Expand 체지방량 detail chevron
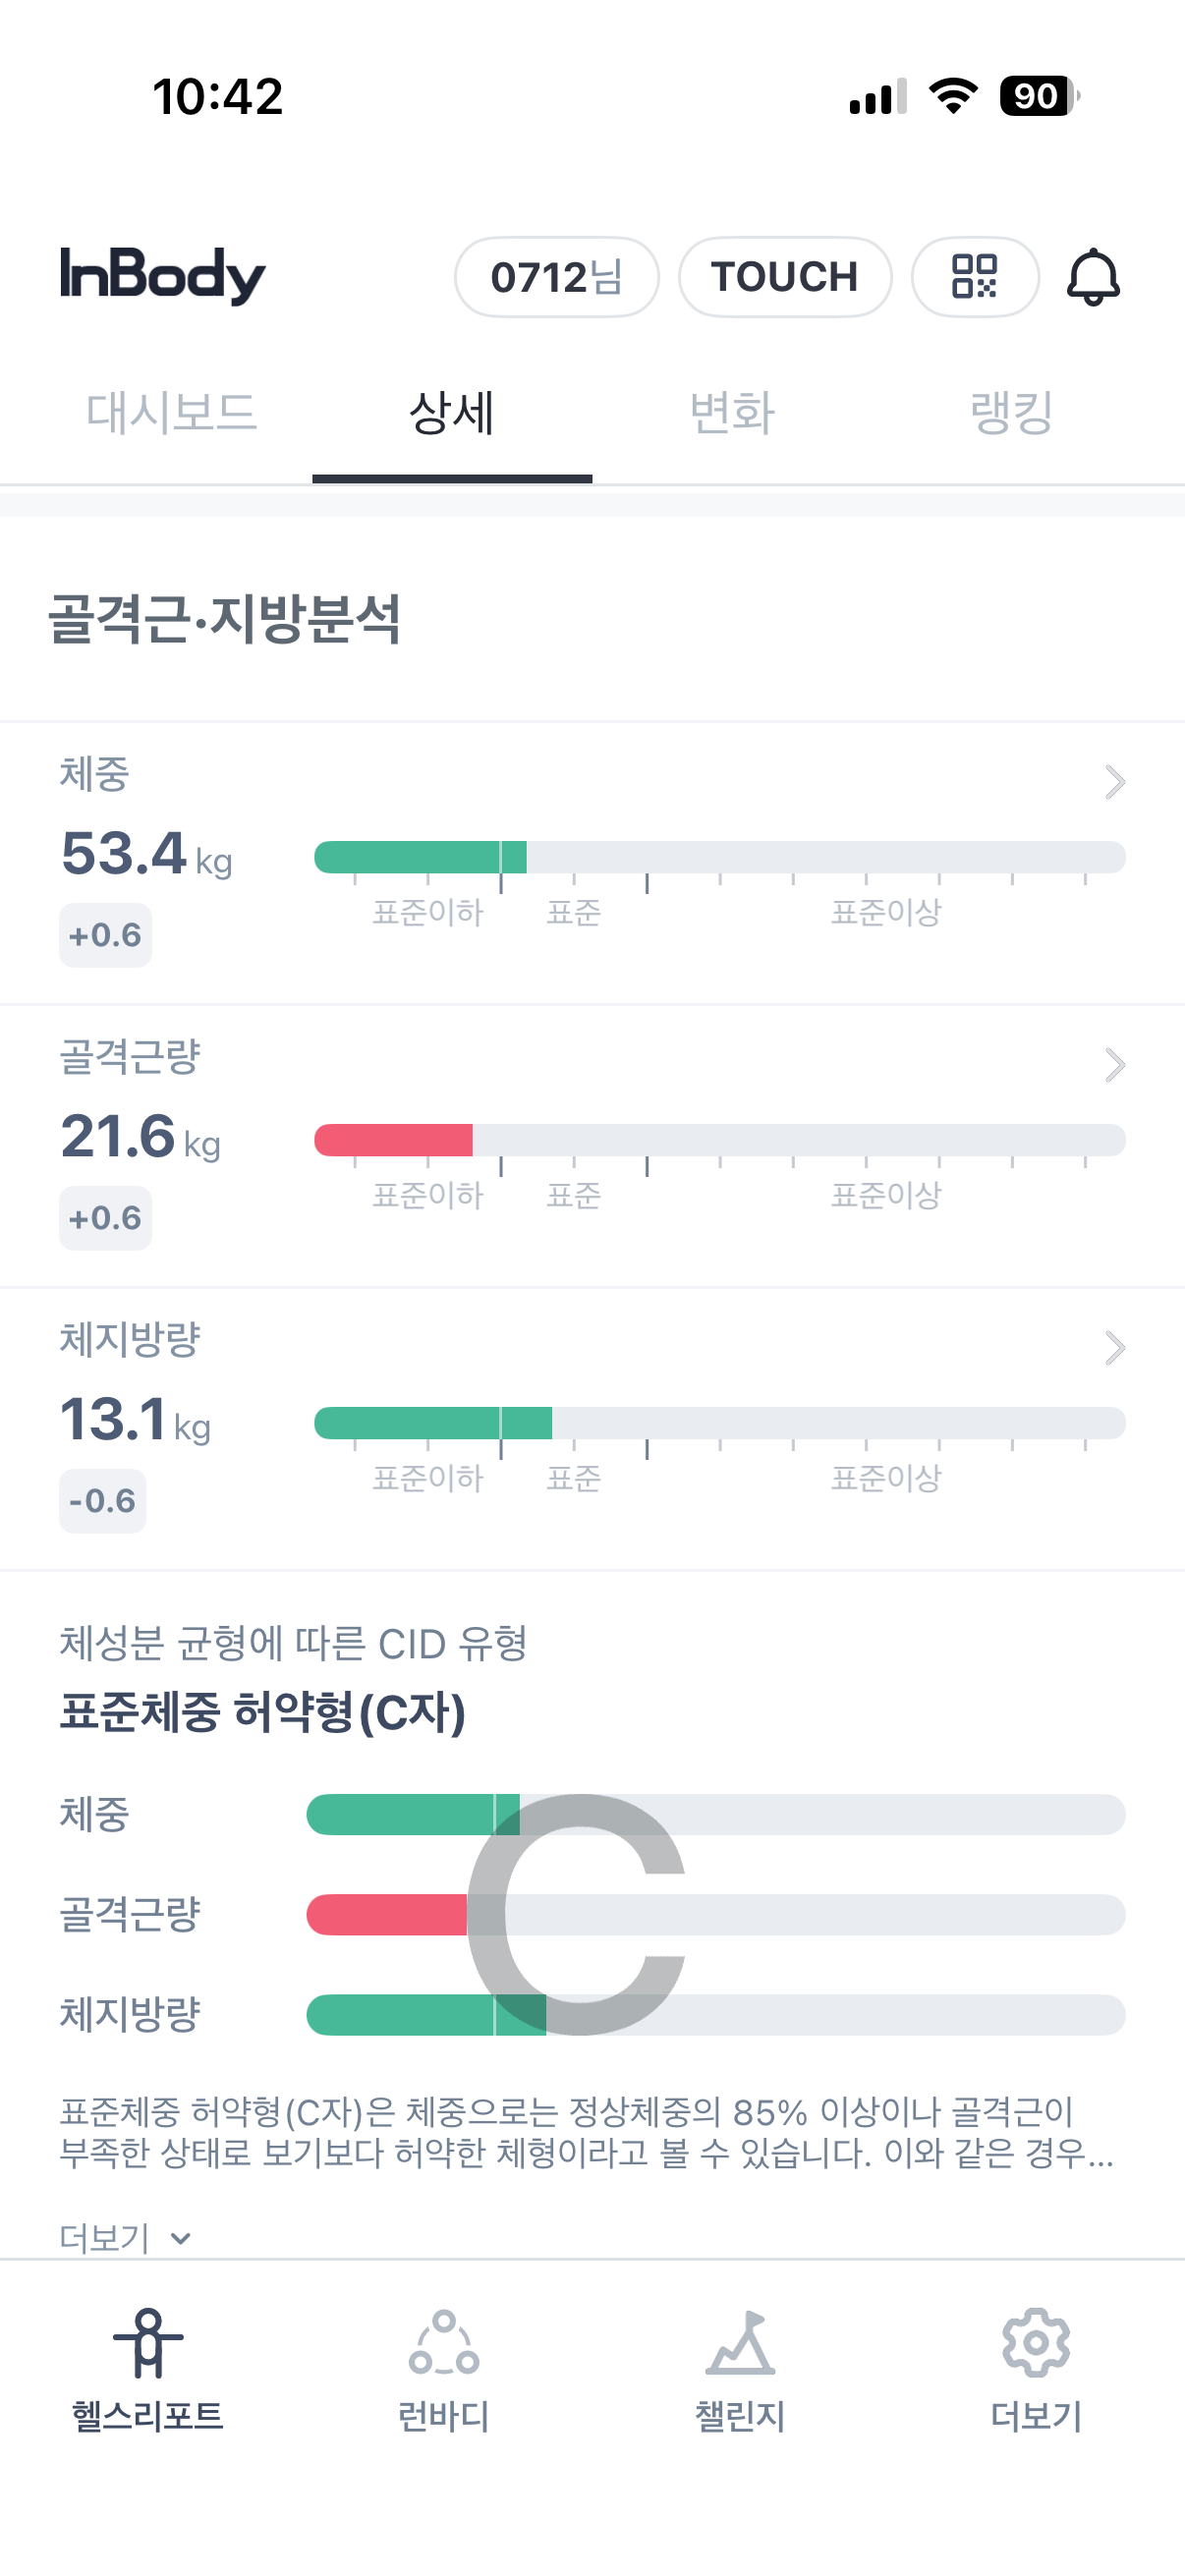The height and width of the screenshot is (2576, 1185). [x=1114, y=1348]
